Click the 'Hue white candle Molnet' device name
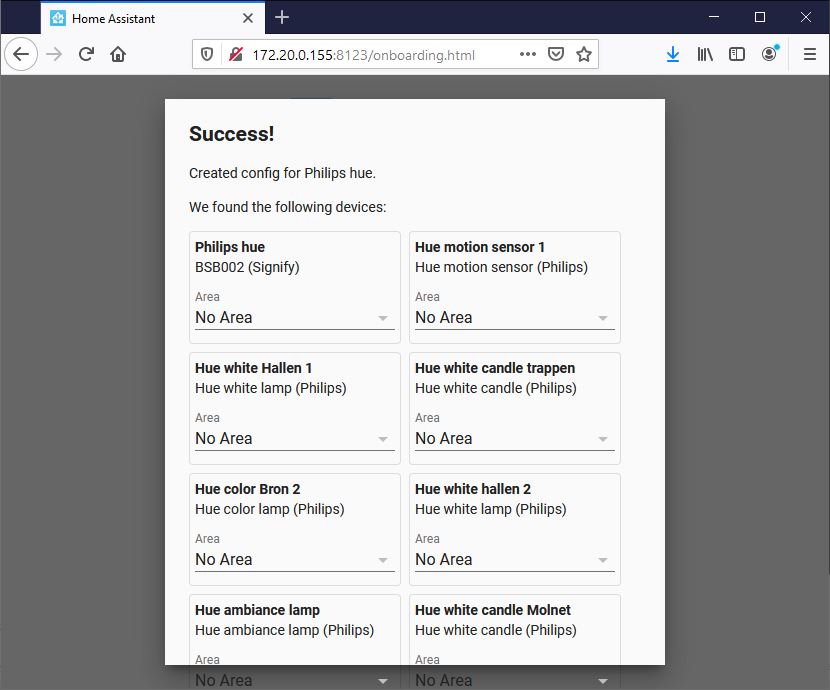 coord(493,611)
